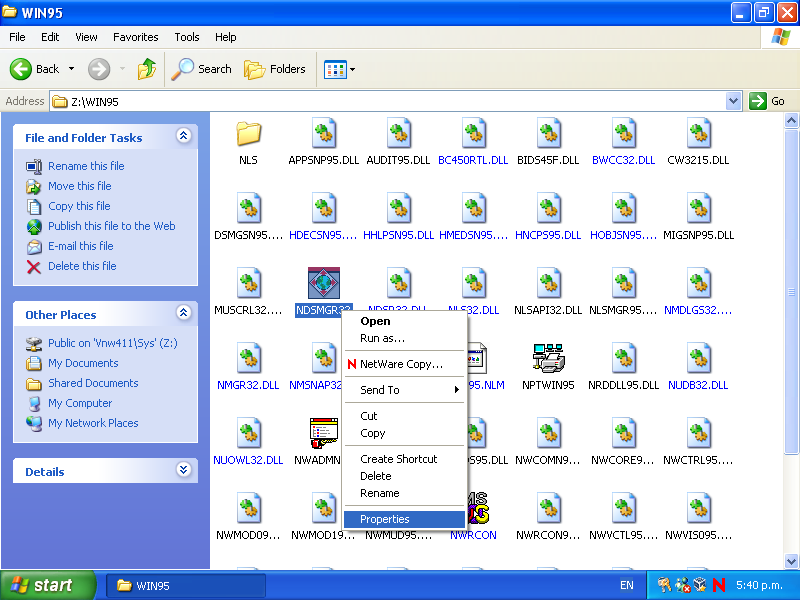
Task: Open the Back history dropdown arrow
Action: tap(71, 69)
